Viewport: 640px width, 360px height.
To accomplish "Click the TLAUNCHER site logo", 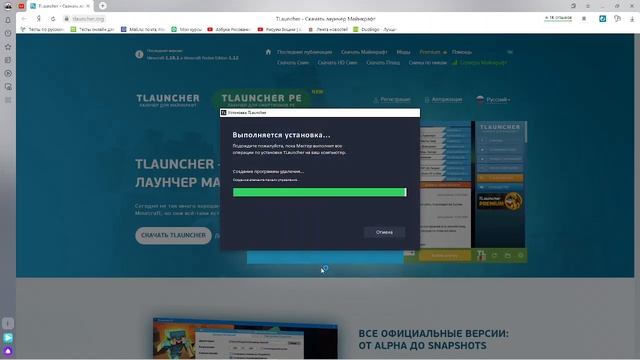I will point(168,100).
